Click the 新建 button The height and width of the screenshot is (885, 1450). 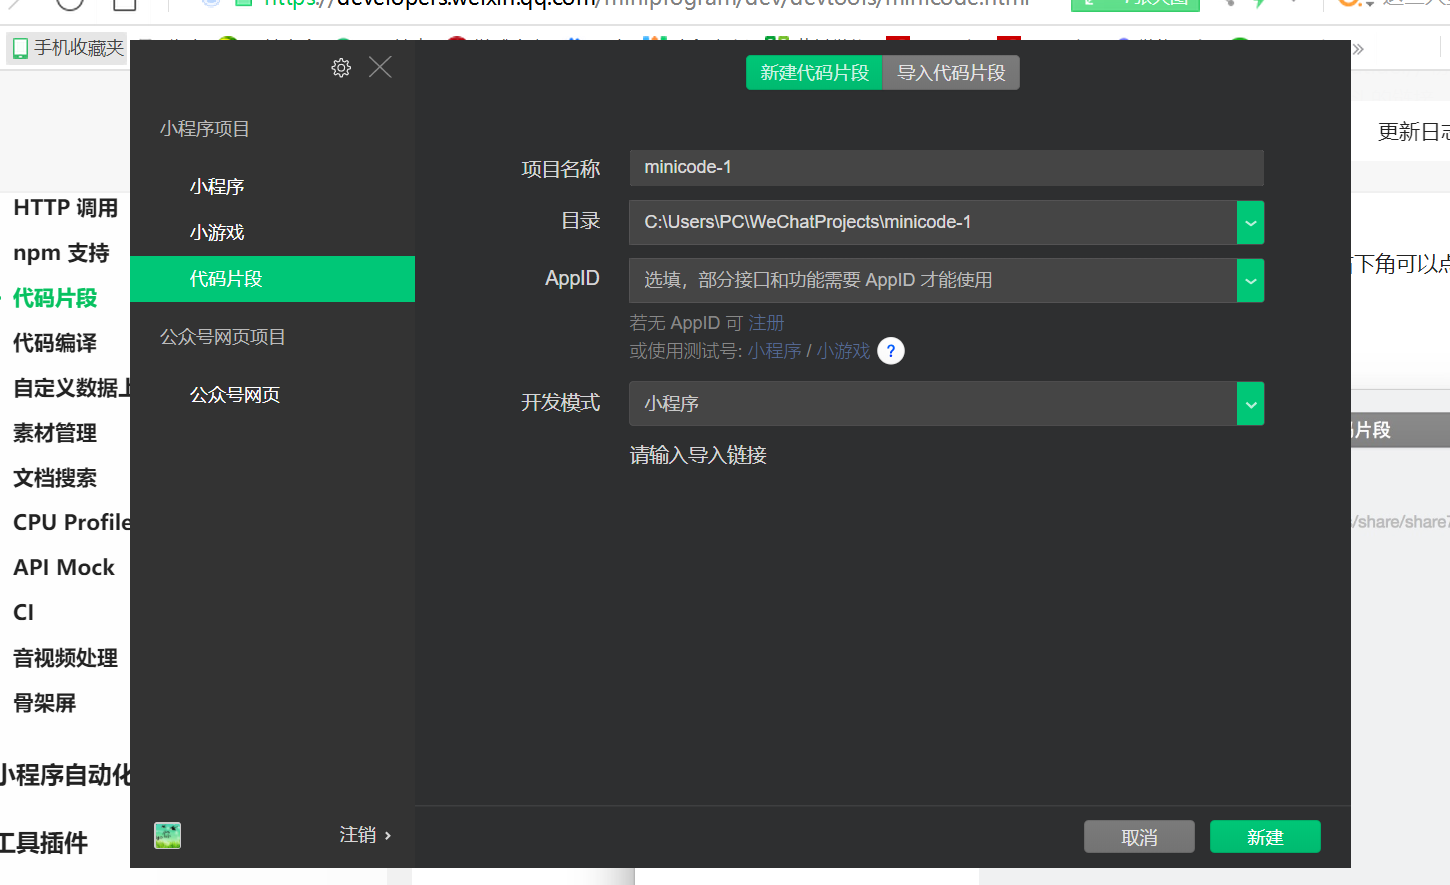click(1265, 837)
